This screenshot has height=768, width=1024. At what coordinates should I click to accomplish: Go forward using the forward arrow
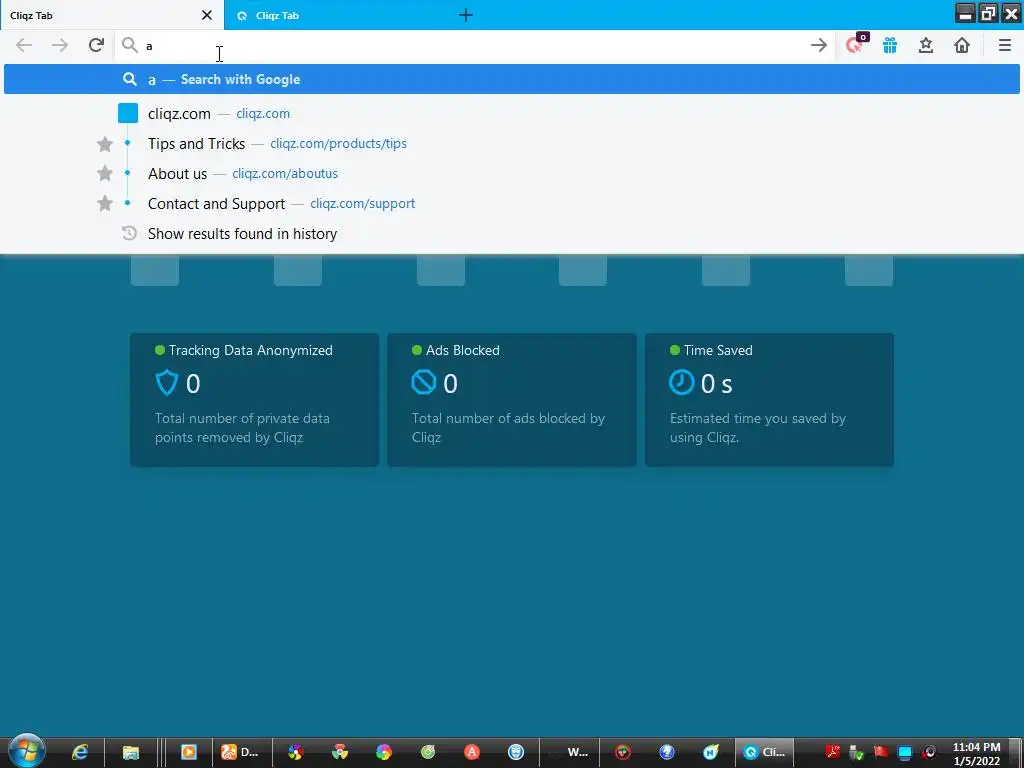click(x=59, y=45)
